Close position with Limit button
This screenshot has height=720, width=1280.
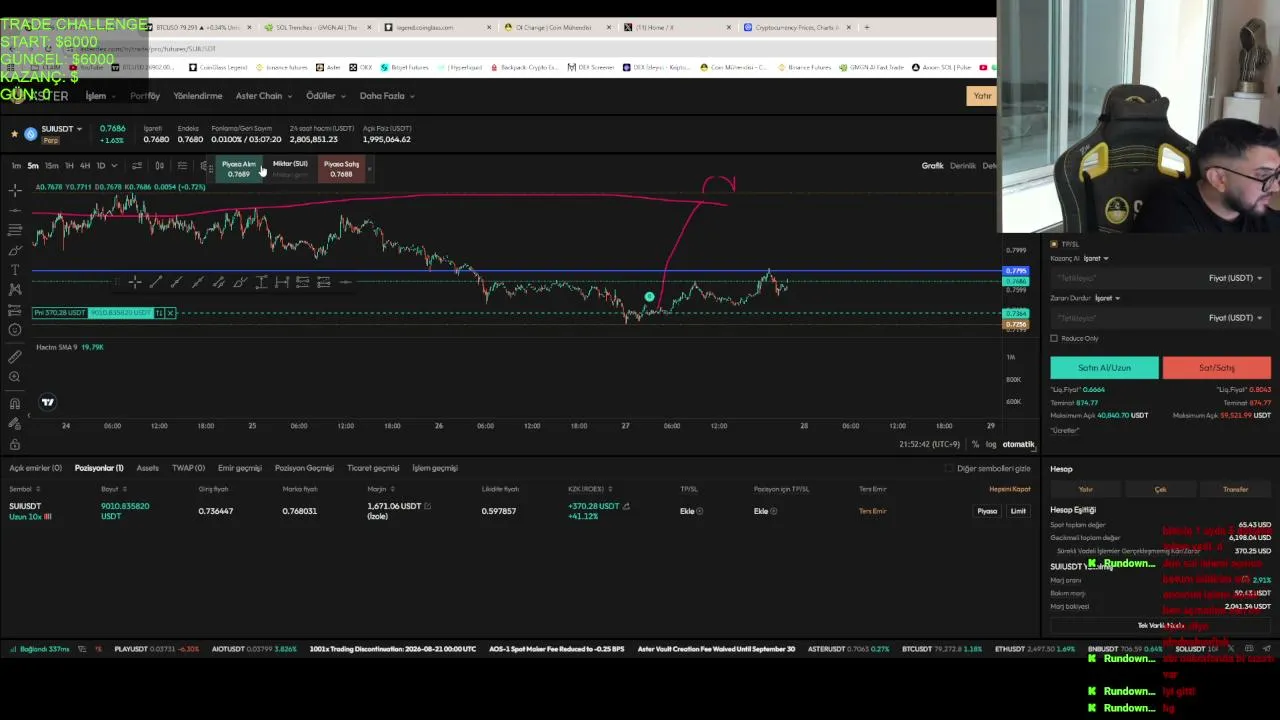point(1018,511)
